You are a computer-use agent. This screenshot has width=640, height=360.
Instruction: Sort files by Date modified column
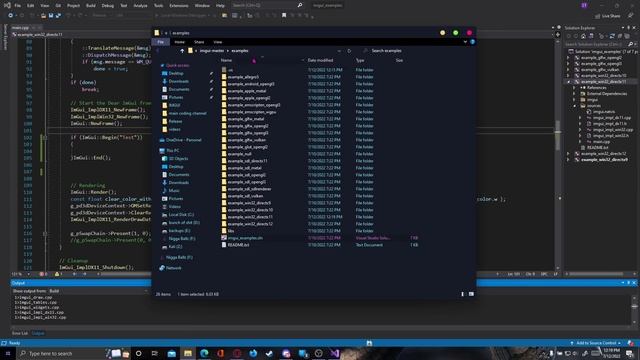[320, 60]
